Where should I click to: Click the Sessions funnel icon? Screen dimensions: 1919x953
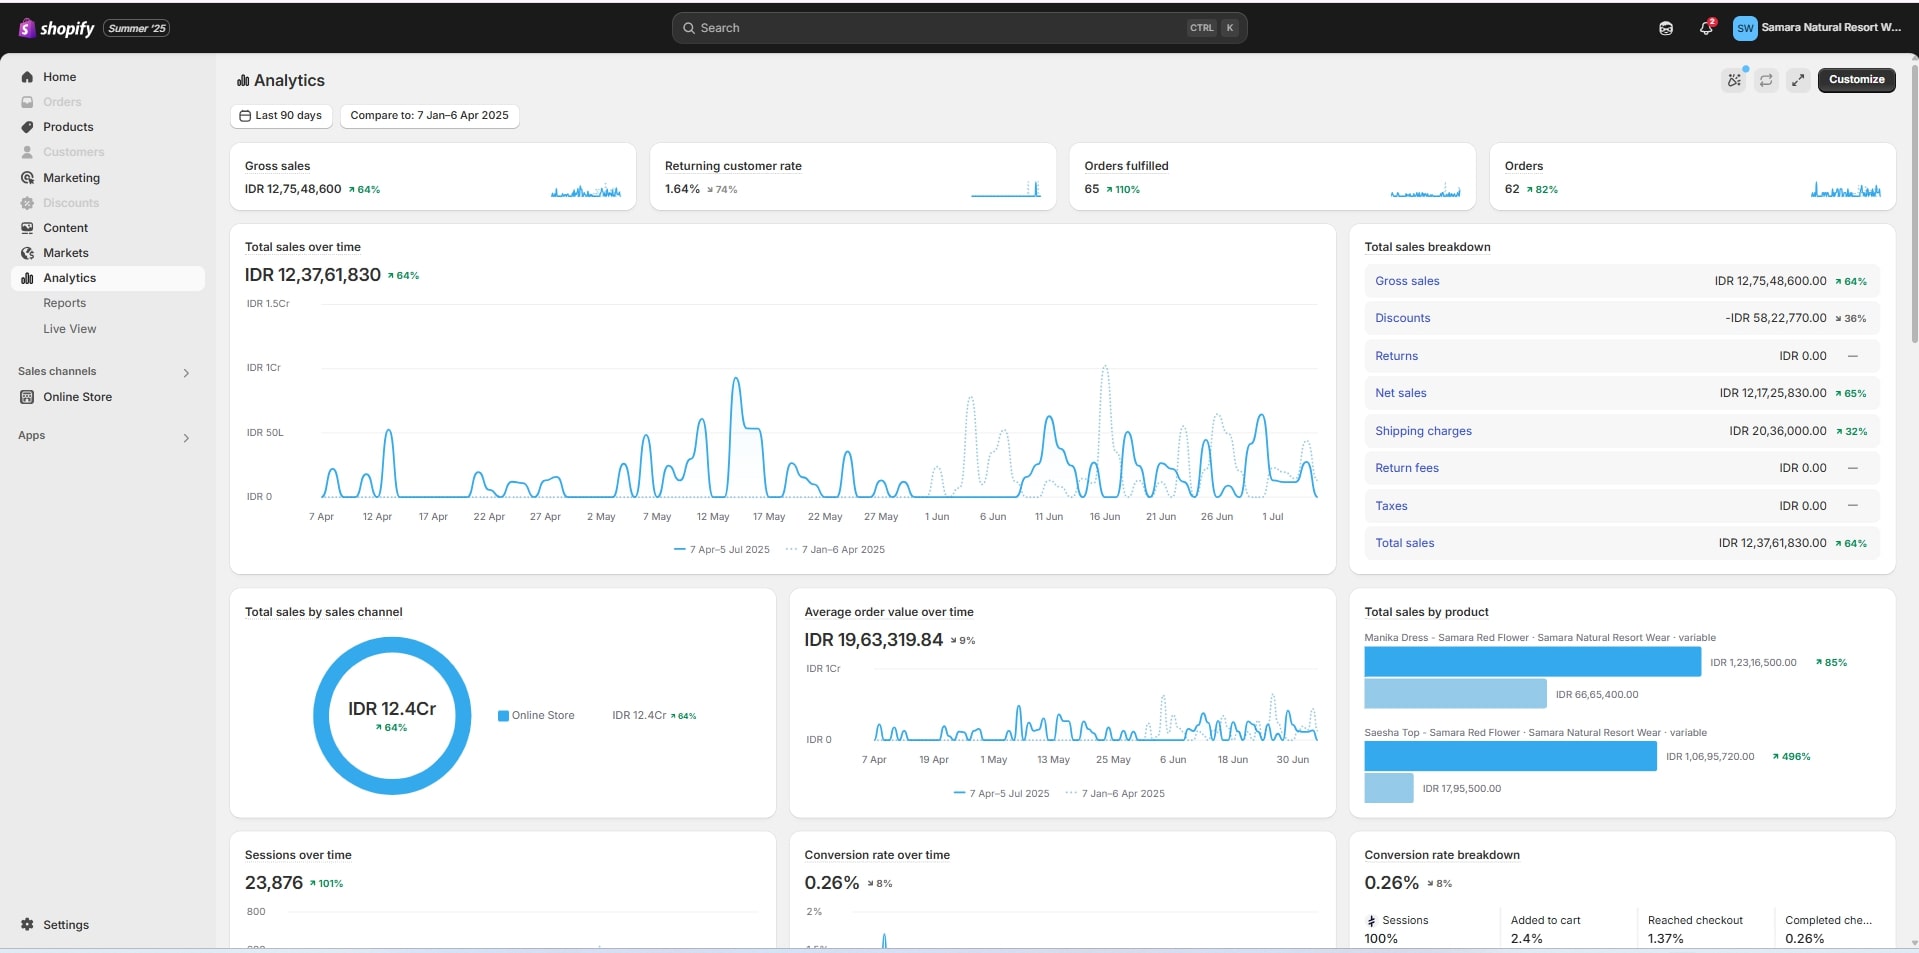click(1371, 921)
